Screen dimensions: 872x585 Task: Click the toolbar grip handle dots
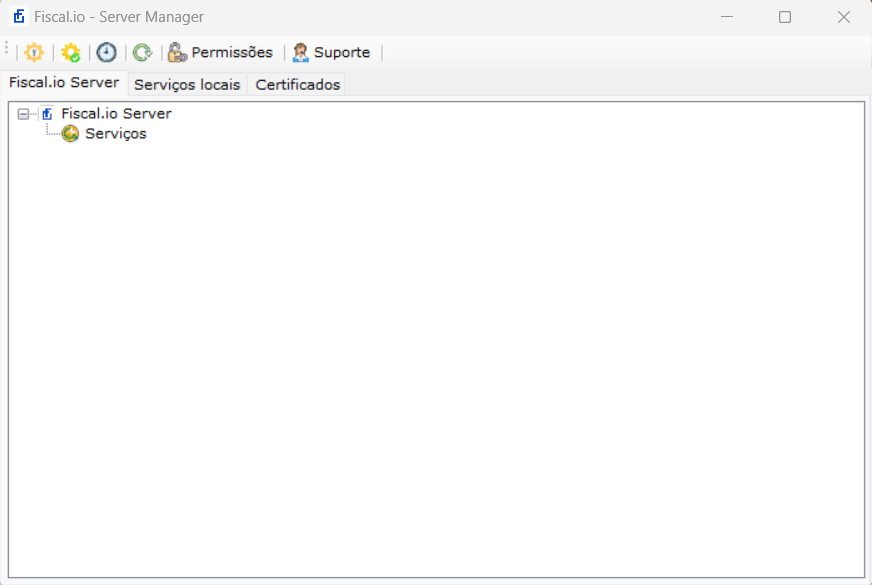click(7, 48)
